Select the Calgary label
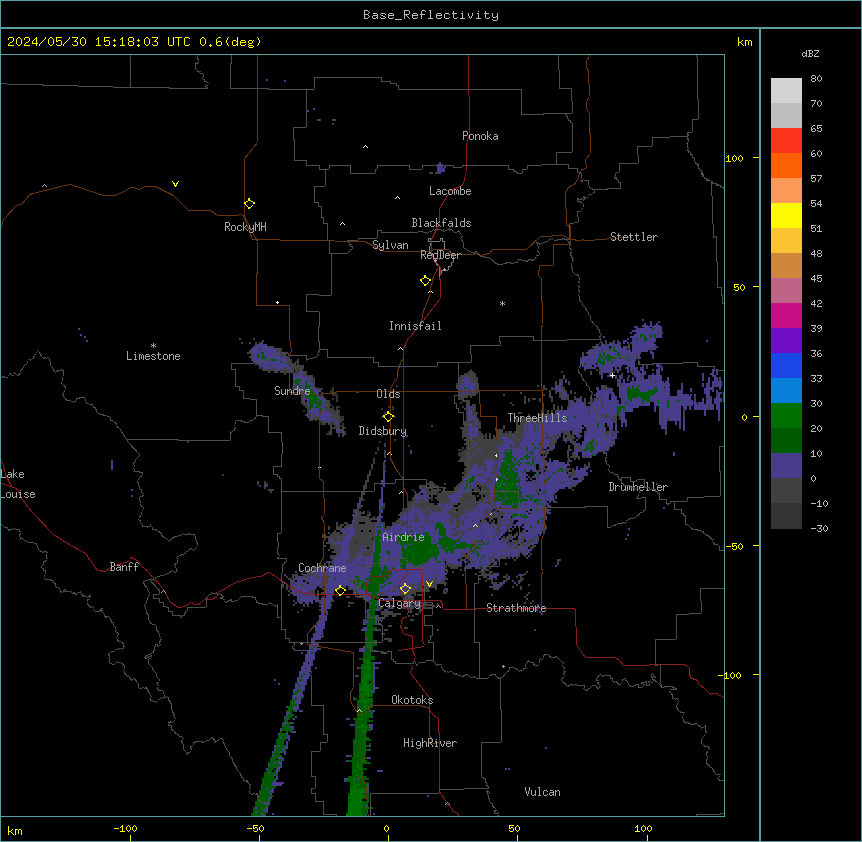The width and height of the screenshot is (862, 842). click(x=400, y=603)
